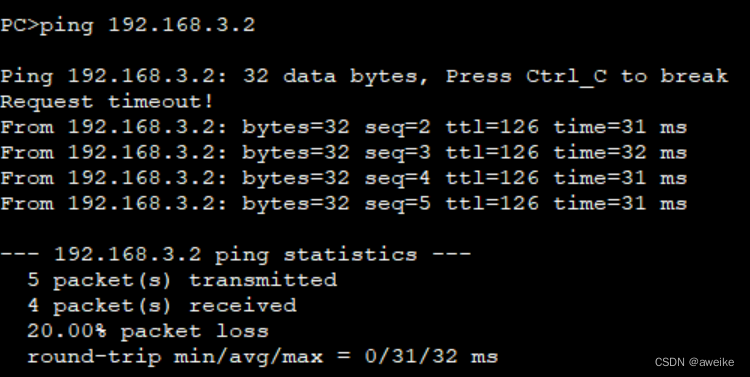
Task: Click the 0/31/32 ms result value
Action: [431, 356]
